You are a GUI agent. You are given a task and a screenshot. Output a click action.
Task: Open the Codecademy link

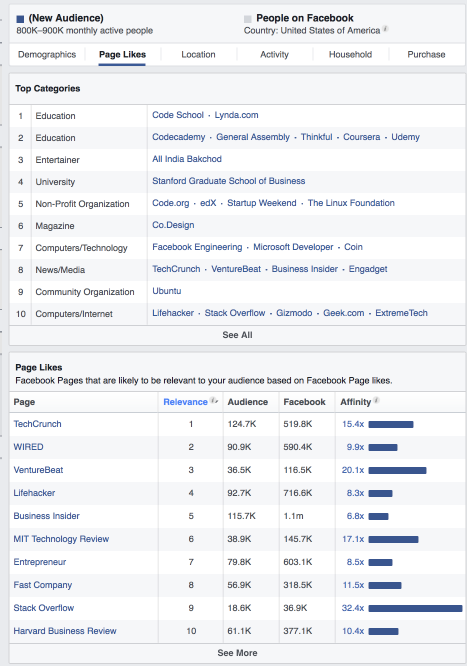click(178, 137)
